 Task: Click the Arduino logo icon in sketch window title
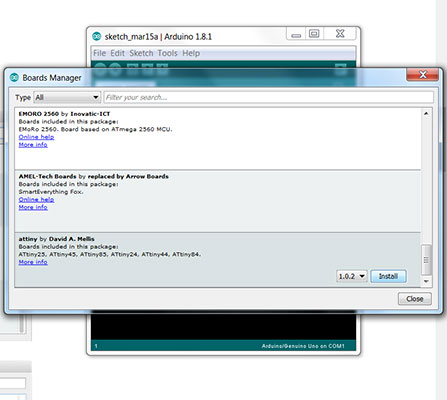point(97,36)
